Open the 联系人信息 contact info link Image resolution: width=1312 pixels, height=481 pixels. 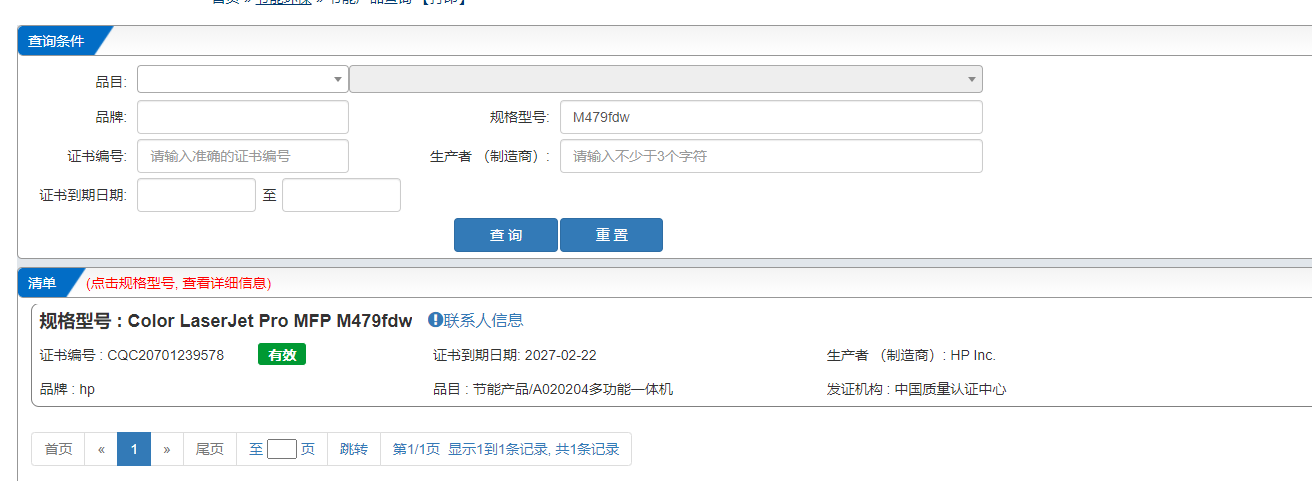[x=484, y=320]
